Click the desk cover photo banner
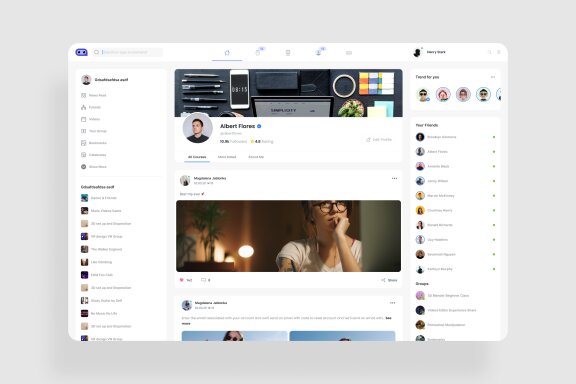The height and width of the screenshot is (384, 576). click(x=288, y=93)
